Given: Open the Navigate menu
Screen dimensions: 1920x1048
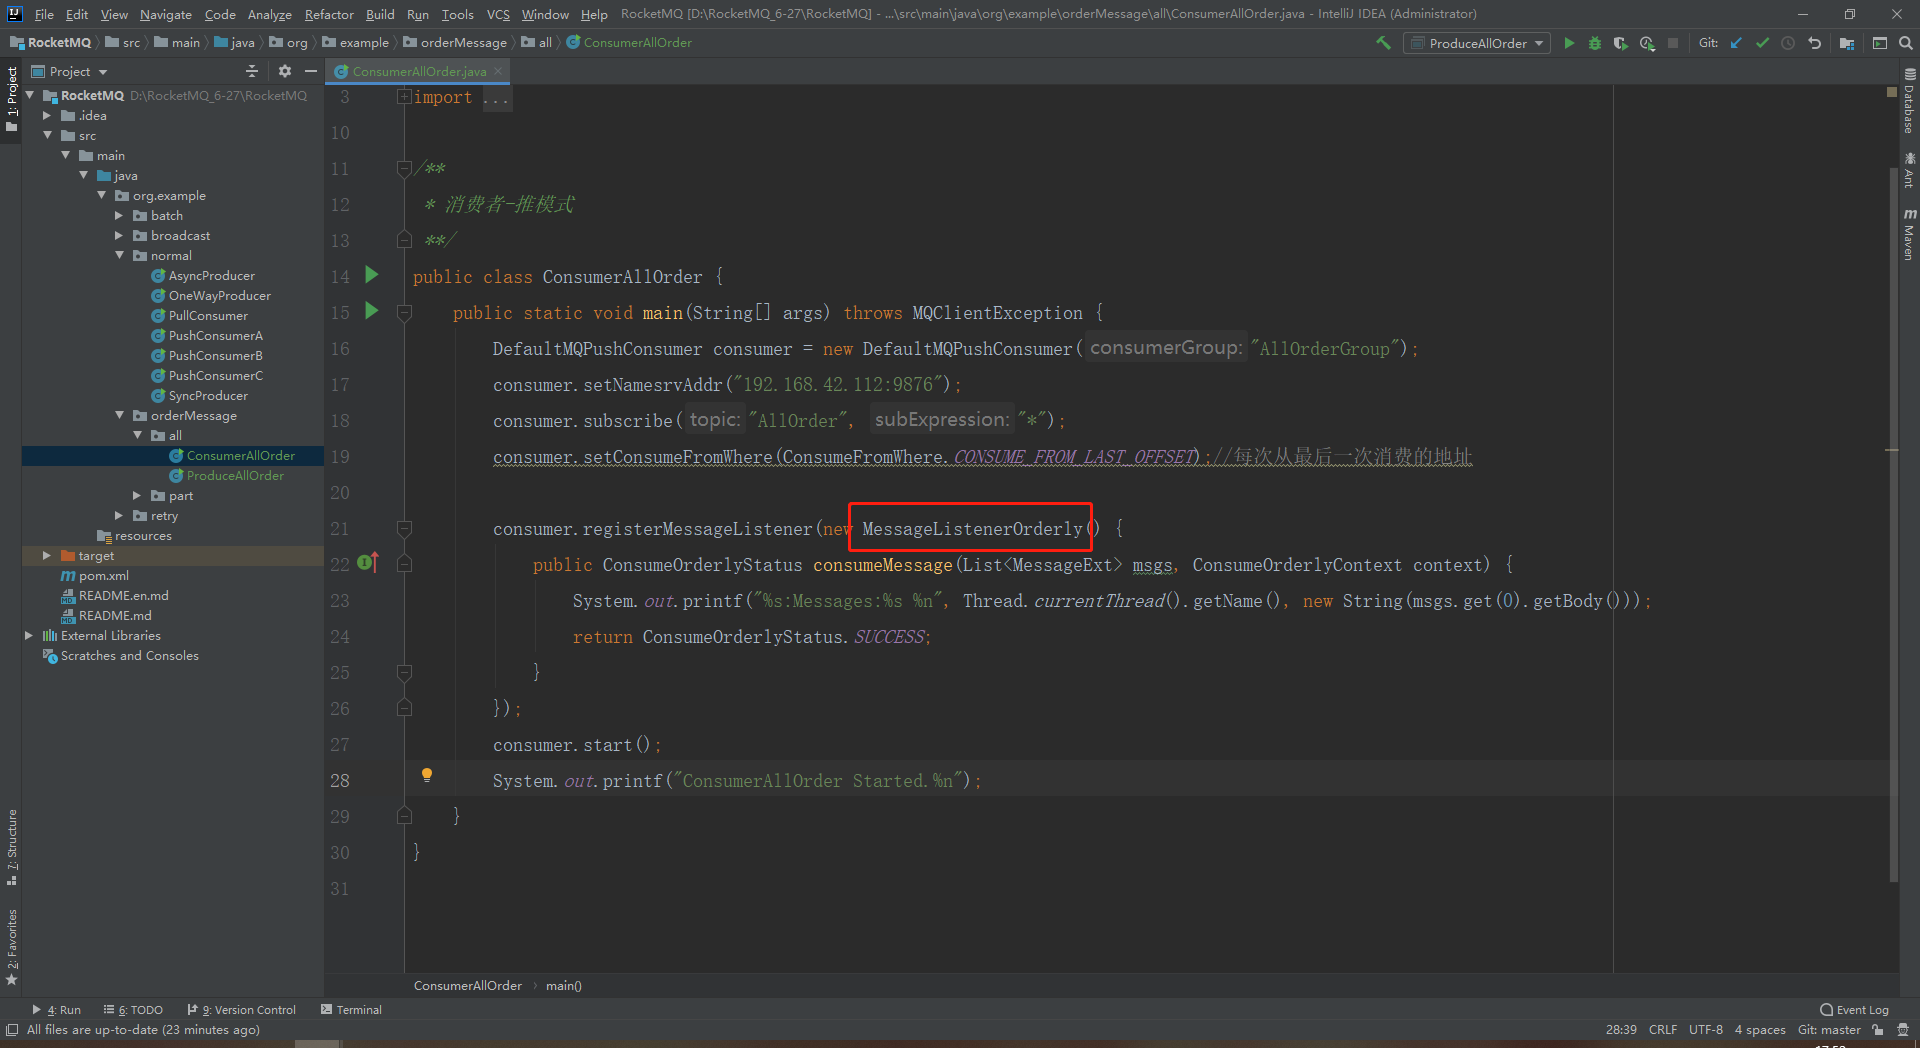Looking at the screenshot, I should pos(164,14).
